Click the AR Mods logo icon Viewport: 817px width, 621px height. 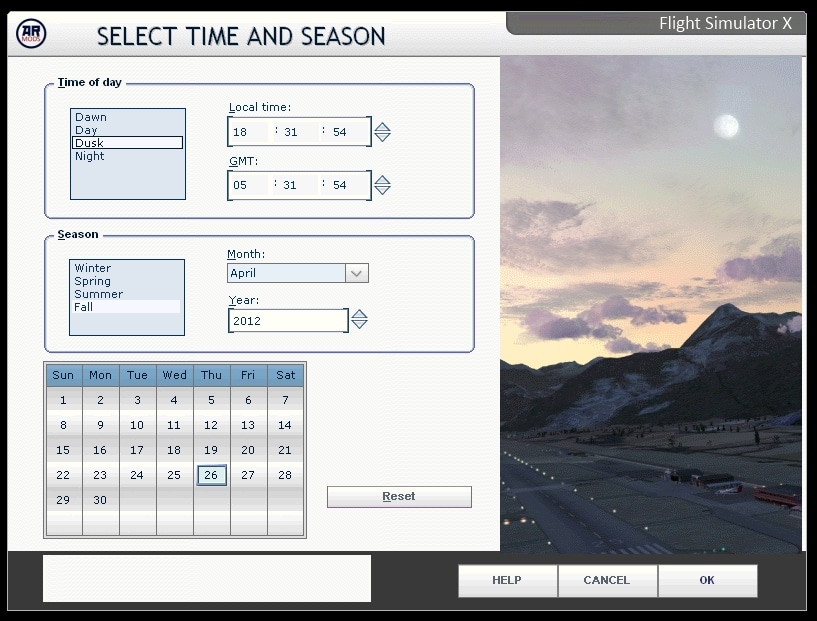[x=30, y=34]
